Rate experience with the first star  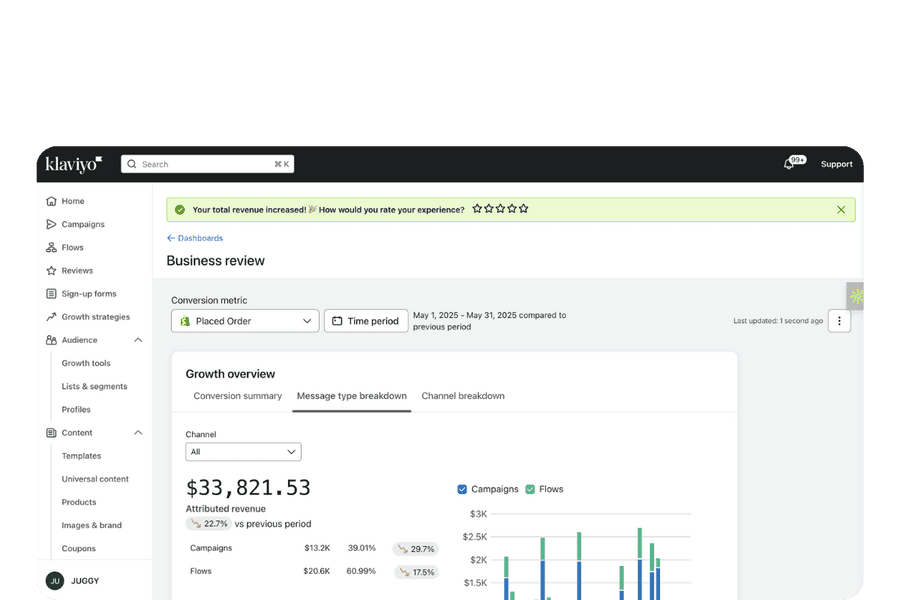pos(477,209)
